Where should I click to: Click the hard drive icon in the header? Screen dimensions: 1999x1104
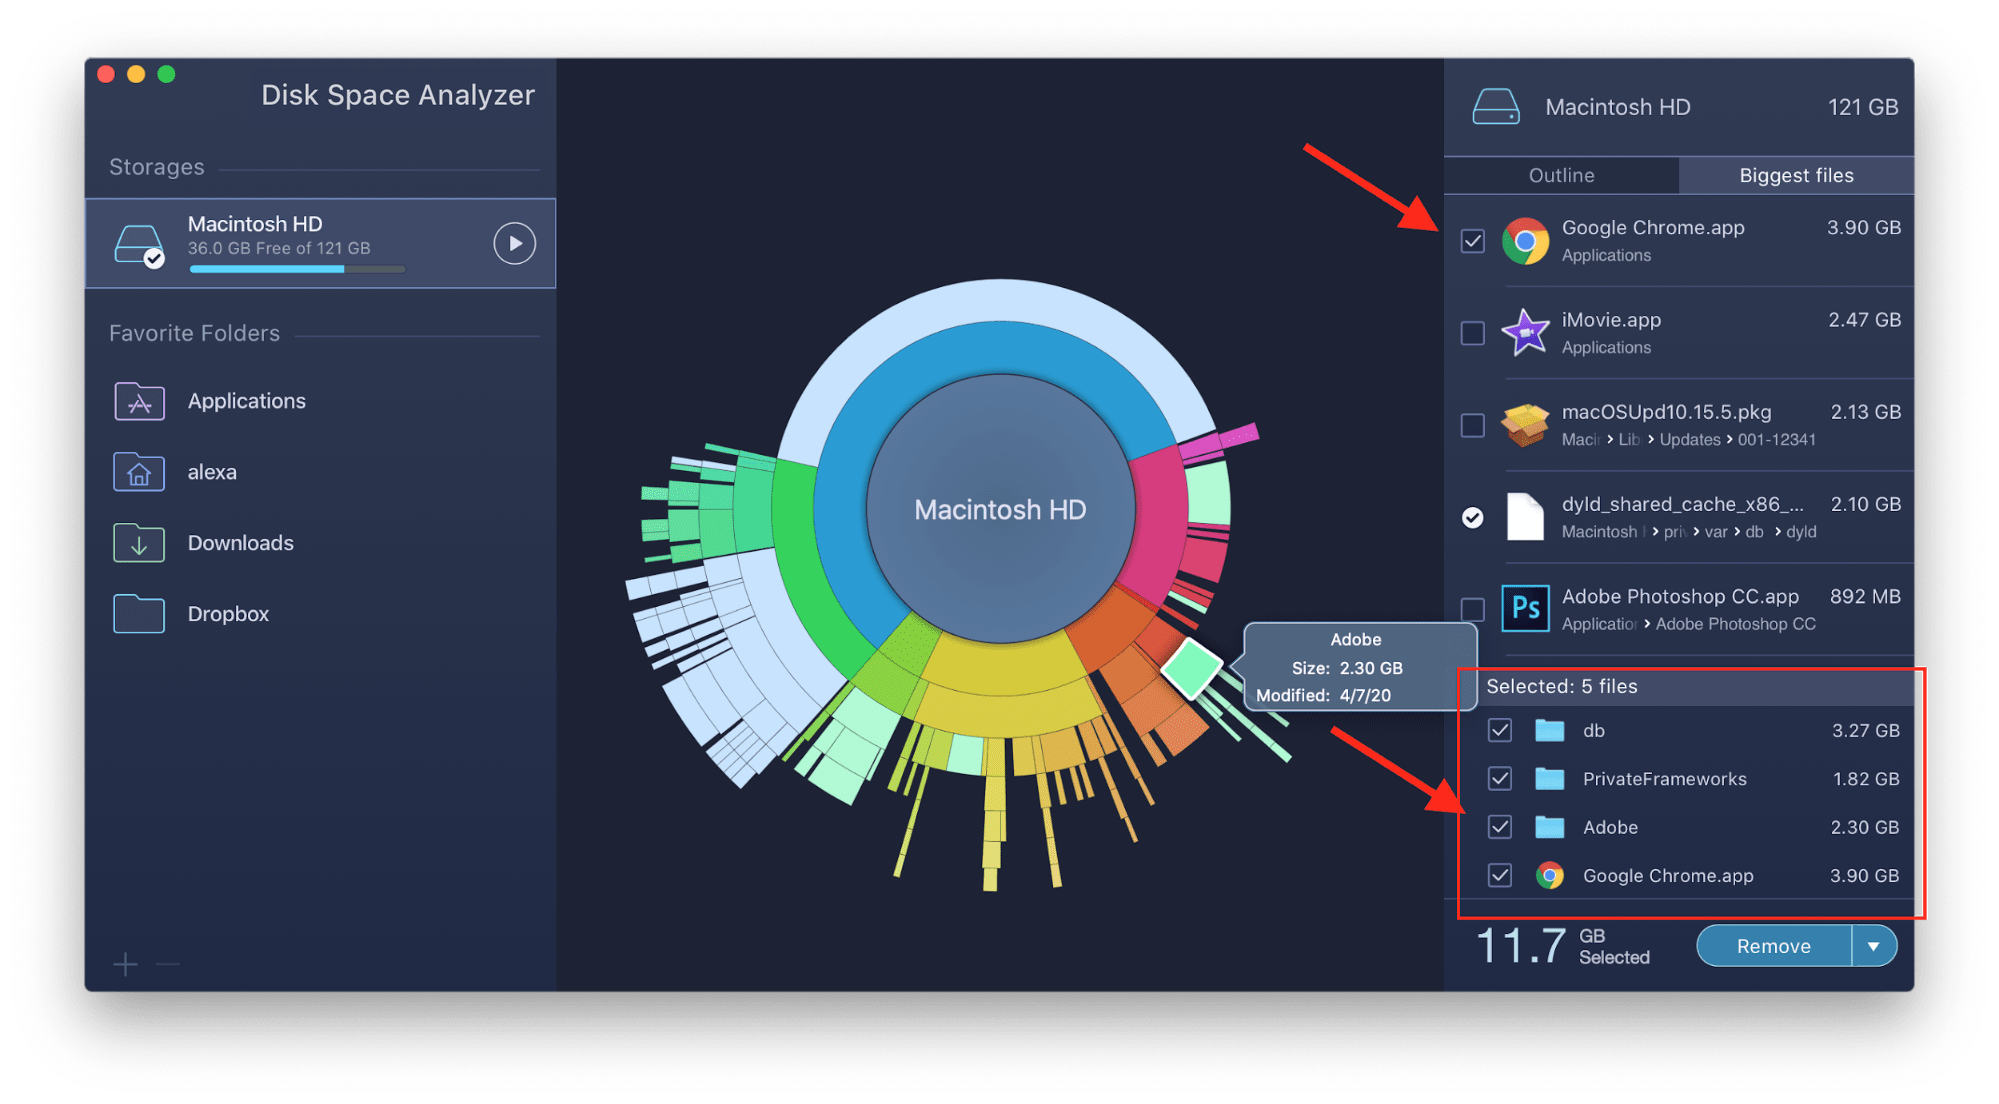click(1495, 107)
